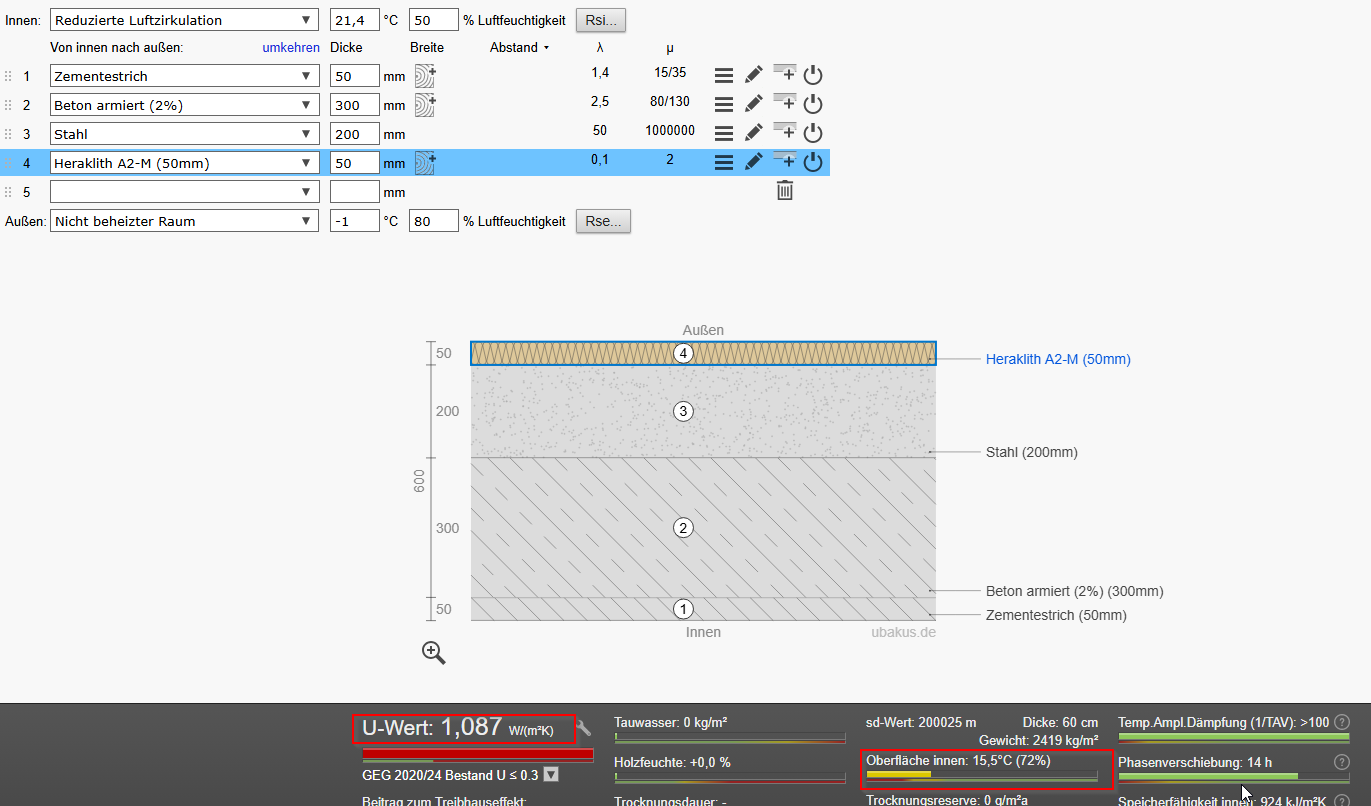Toggle Heraklith A2-M layer power button

click(813, 162)
